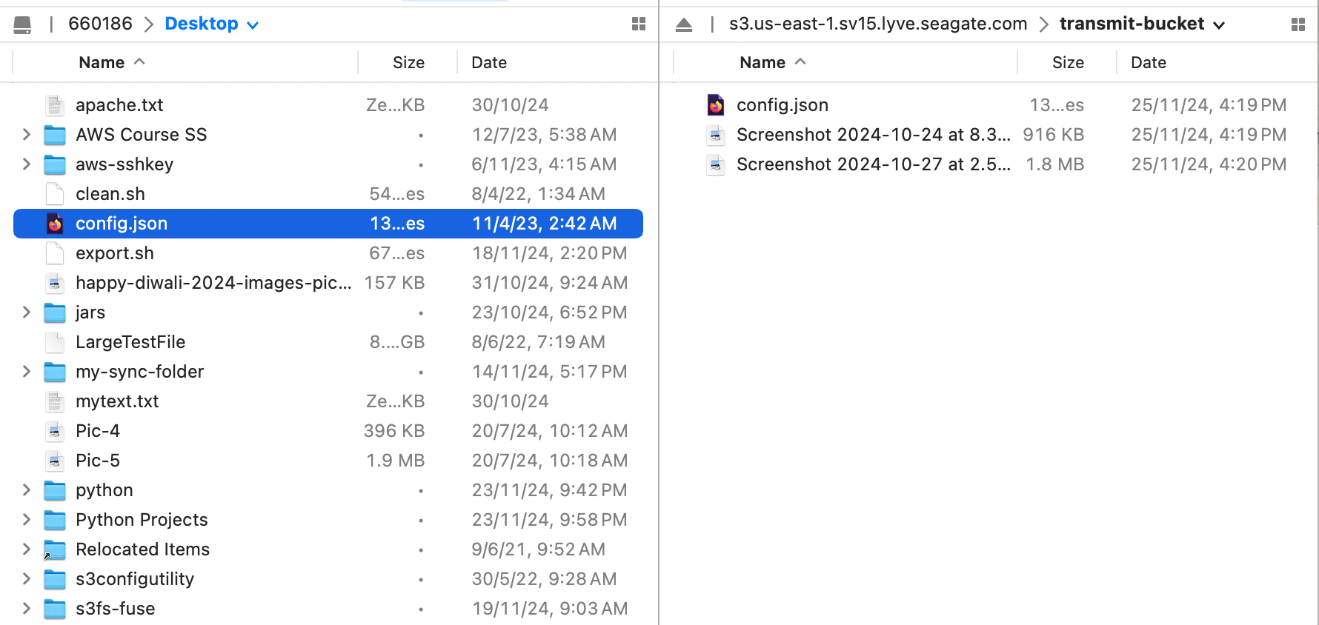Sort local files by Size column

pyautogui.click(x=408, y=62)
